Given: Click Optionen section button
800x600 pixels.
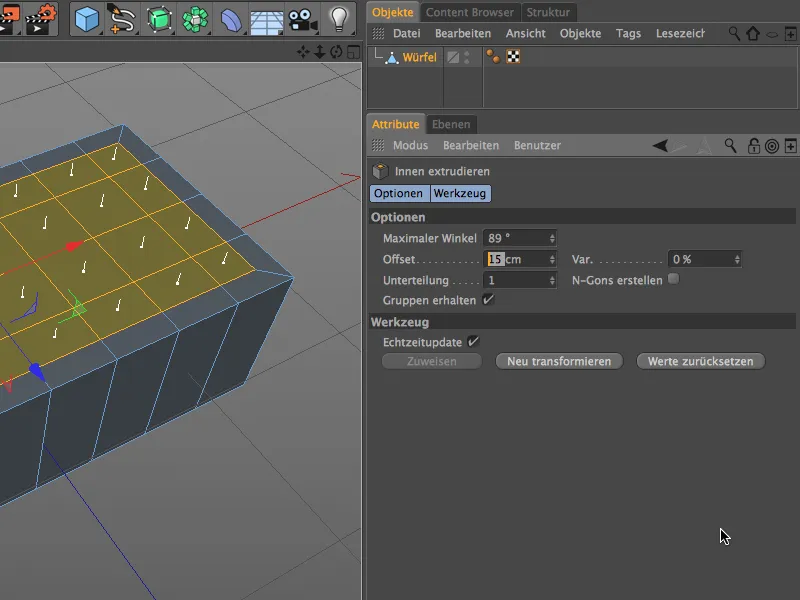Looking at the screenshot, I should coord(400,193).
